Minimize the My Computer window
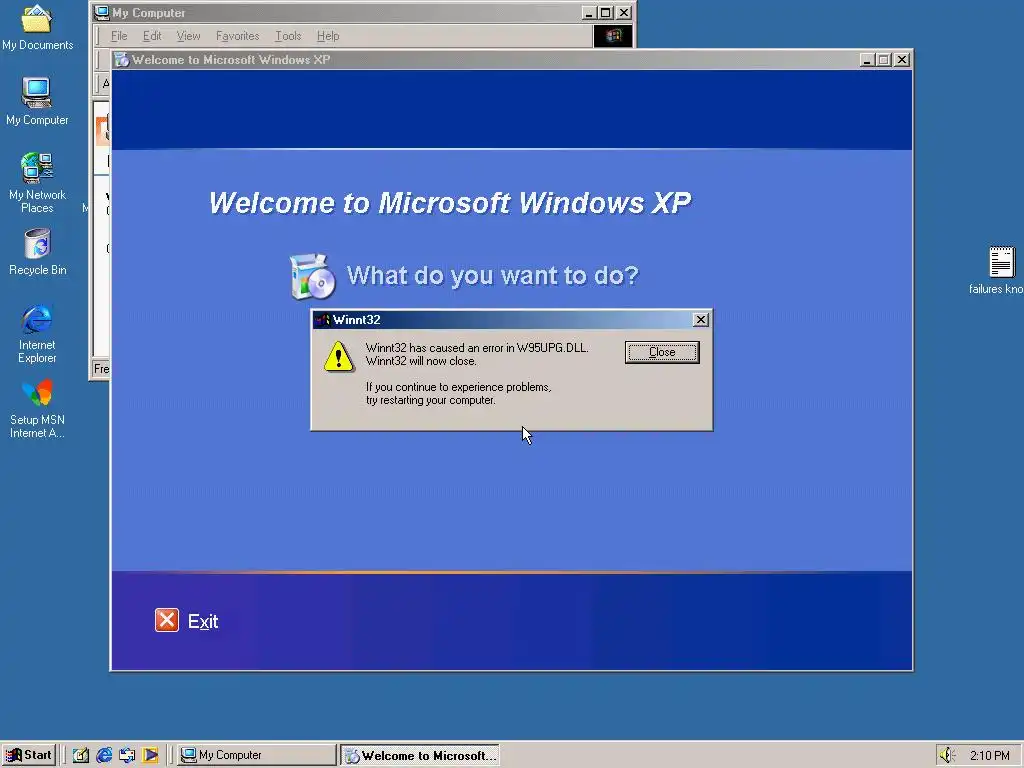This screenshot has height=768, width=1024. (x=589, y=12)
